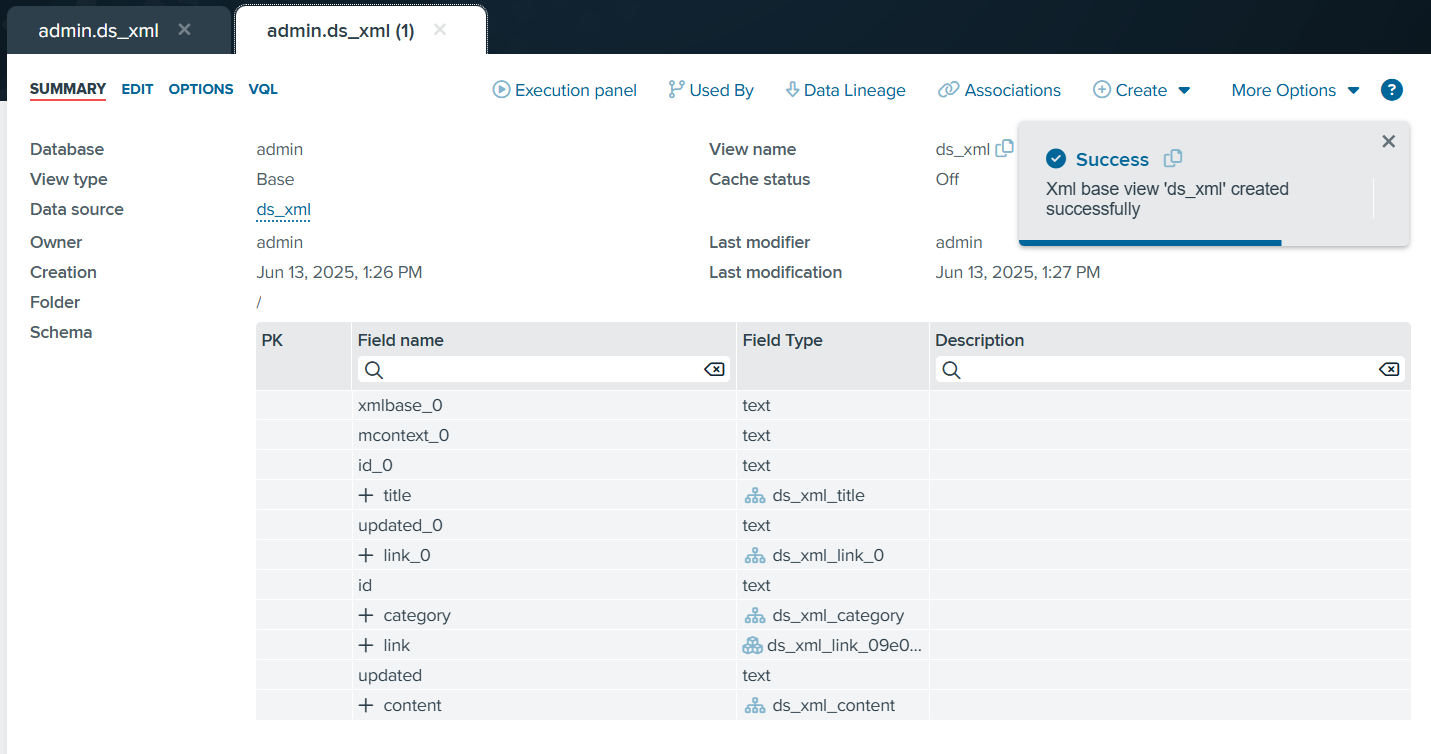Close the admin.ds_xml tab
Screen dimensions: 1431x754
tap(184, 30)
